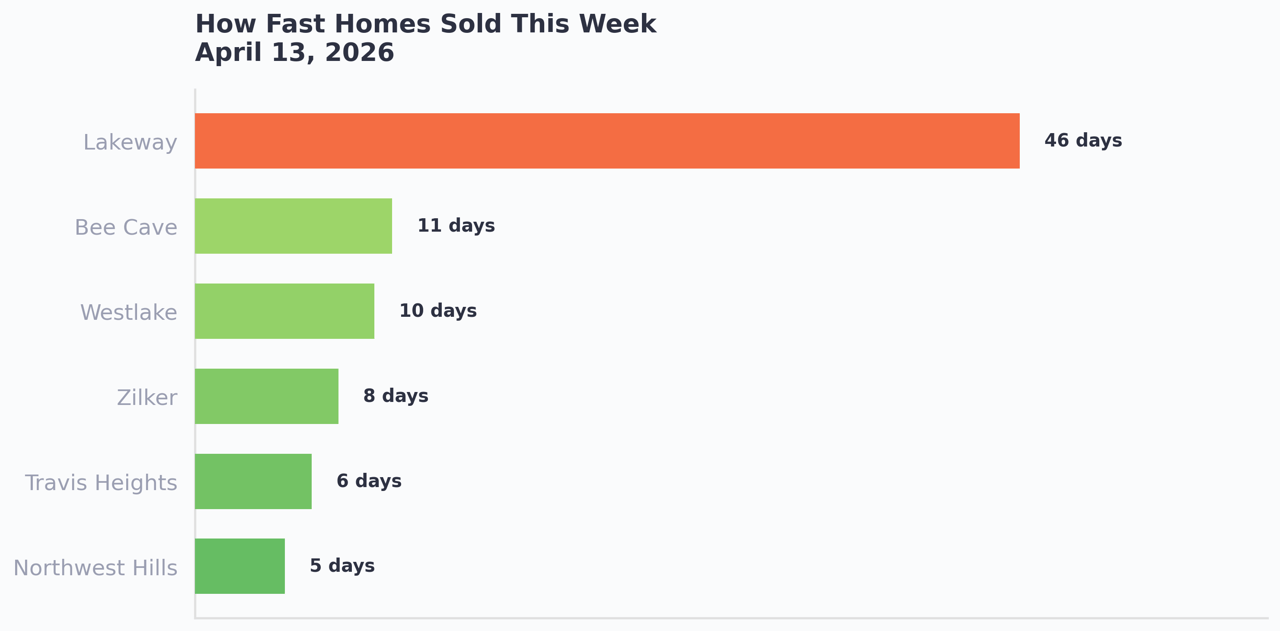Select the "11 days" value label
This screenshot has width=1280, height=631.
[456, 226]
